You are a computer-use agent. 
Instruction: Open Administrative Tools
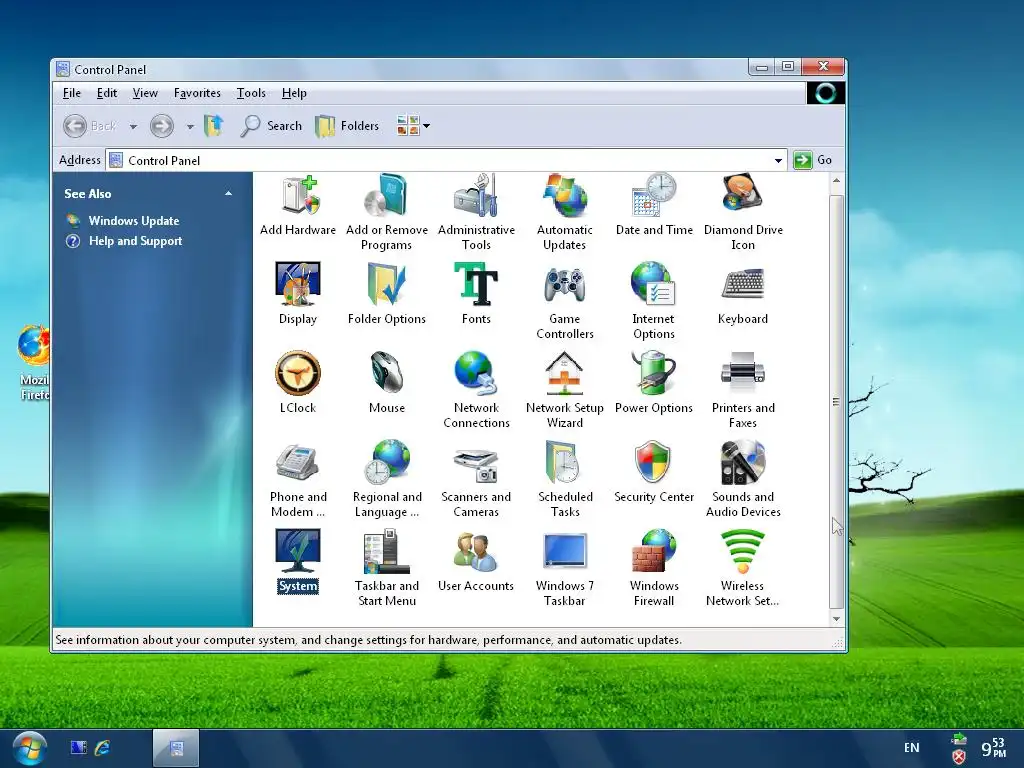476,212
